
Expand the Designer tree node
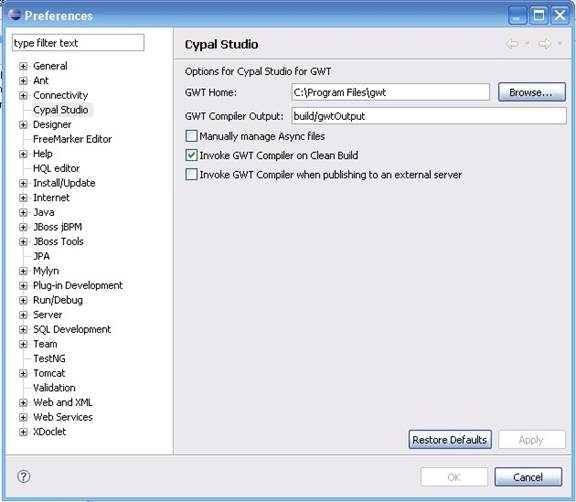23,125
